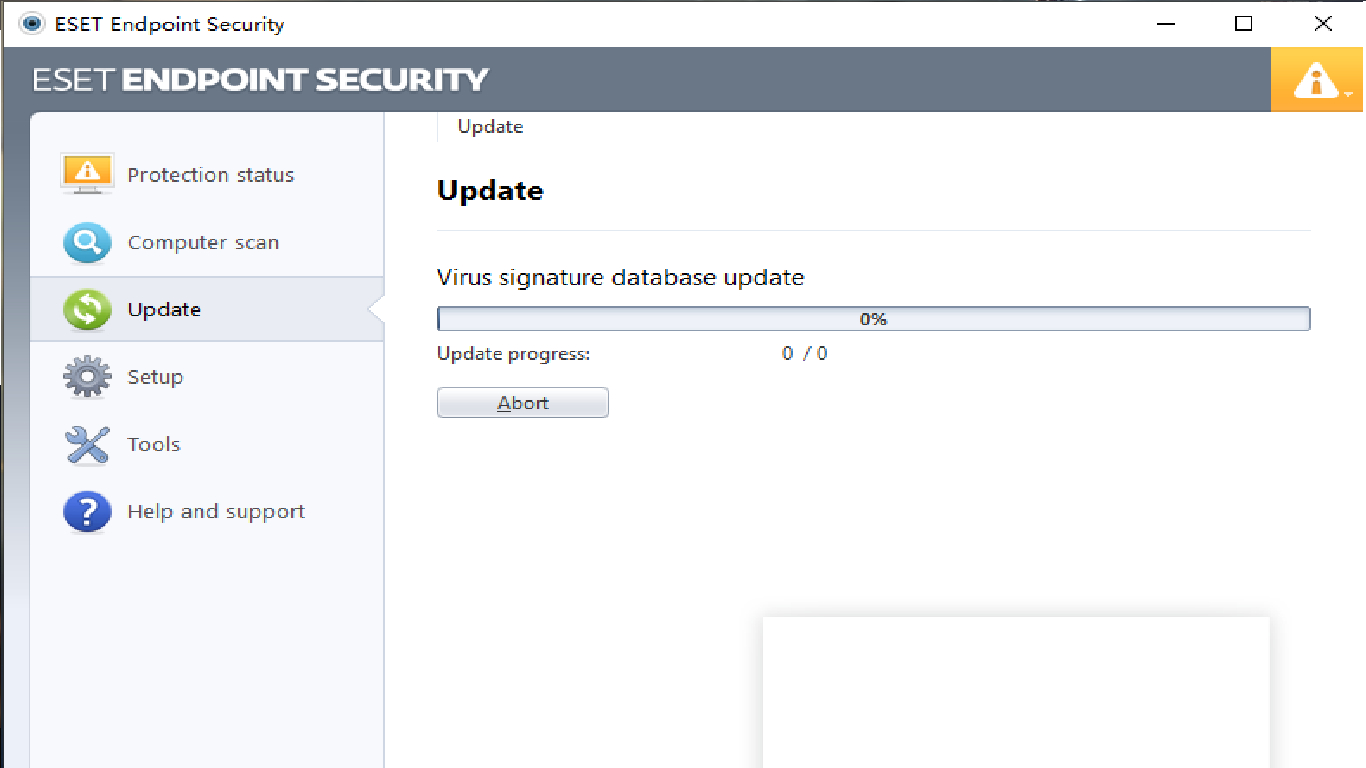Click the blue Help question mark icon
Image resolution: width=1366 pixels, height=768 pixels.
pos(87,511)
